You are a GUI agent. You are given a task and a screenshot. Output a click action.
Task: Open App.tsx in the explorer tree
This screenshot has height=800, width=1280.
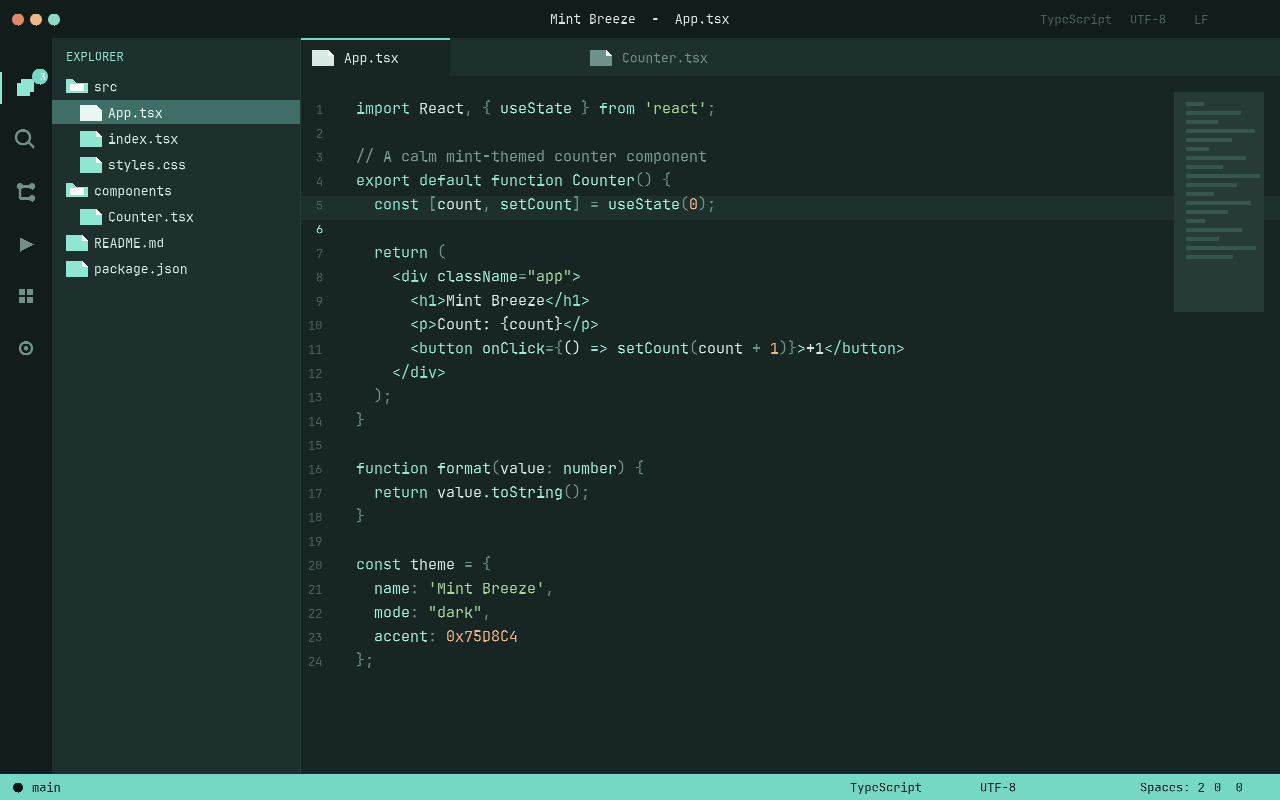(176, 113)
